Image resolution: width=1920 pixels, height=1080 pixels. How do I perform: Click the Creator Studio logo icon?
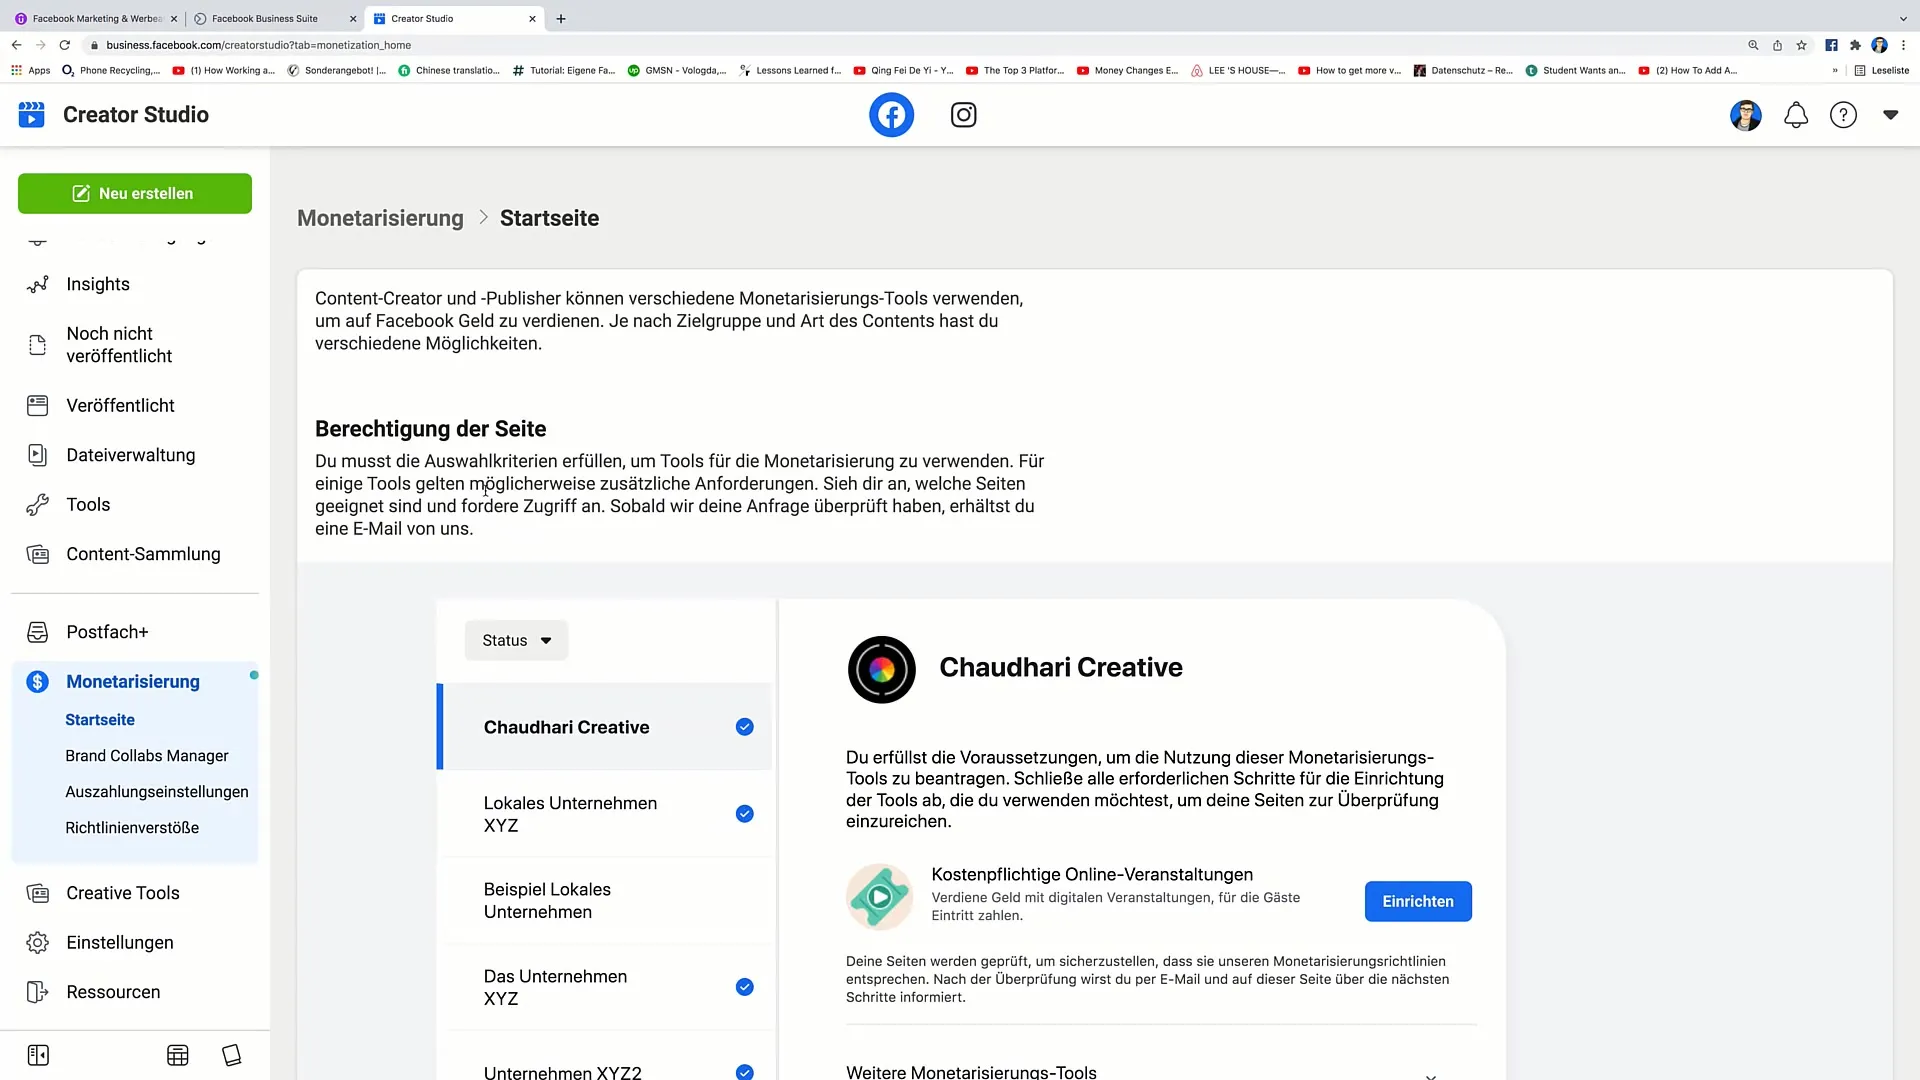(x=32, y=114)
